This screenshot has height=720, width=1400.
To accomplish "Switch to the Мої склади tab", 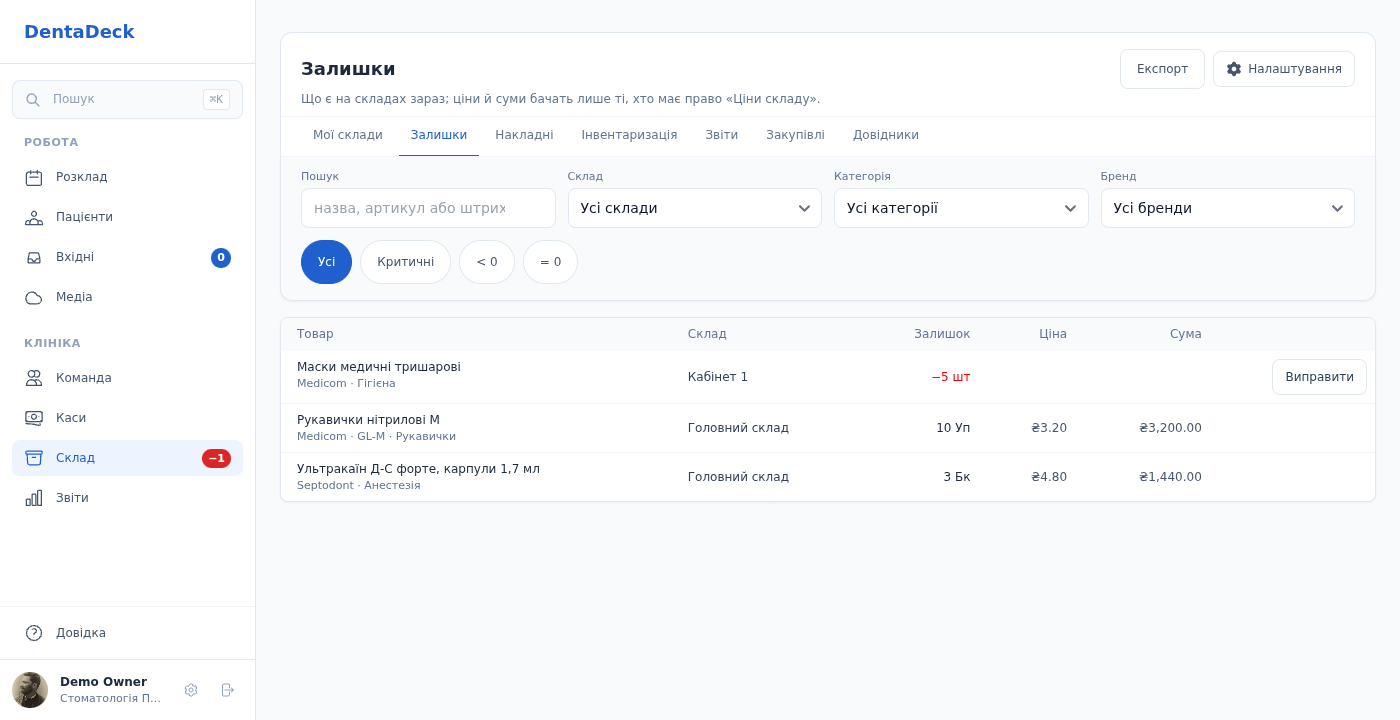I will (x=348, y=135).
